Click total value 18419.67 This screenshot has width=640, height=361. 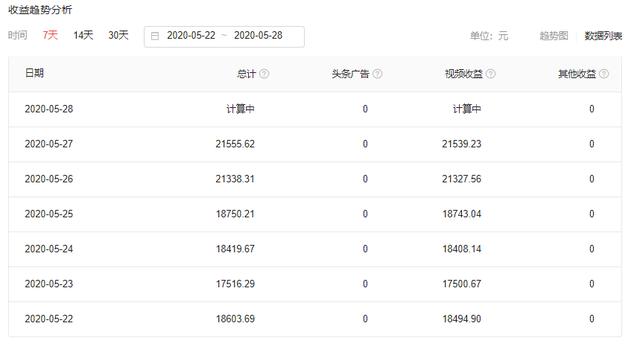(235, 249)
